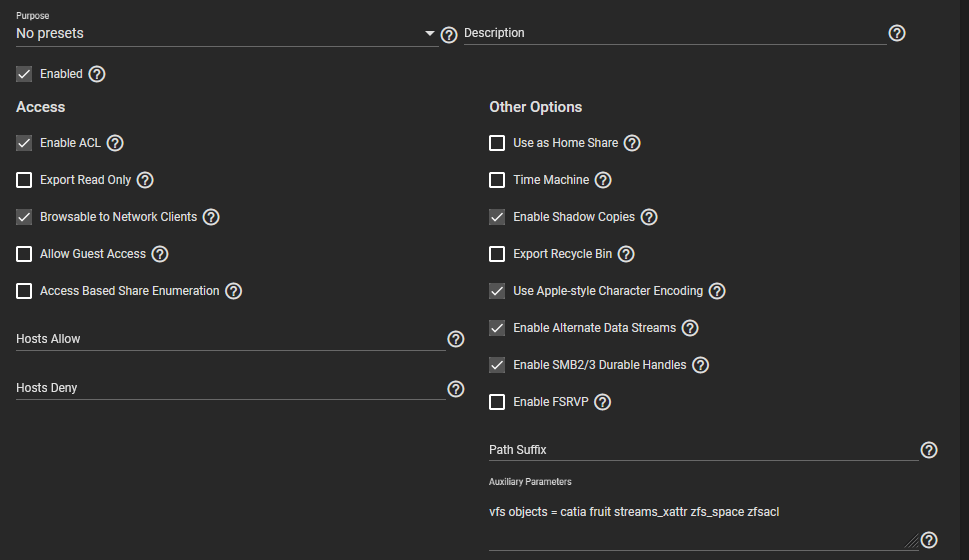Grab the Auxiliary Parameters resize handle
969x560 pixels.
point(912,541)
